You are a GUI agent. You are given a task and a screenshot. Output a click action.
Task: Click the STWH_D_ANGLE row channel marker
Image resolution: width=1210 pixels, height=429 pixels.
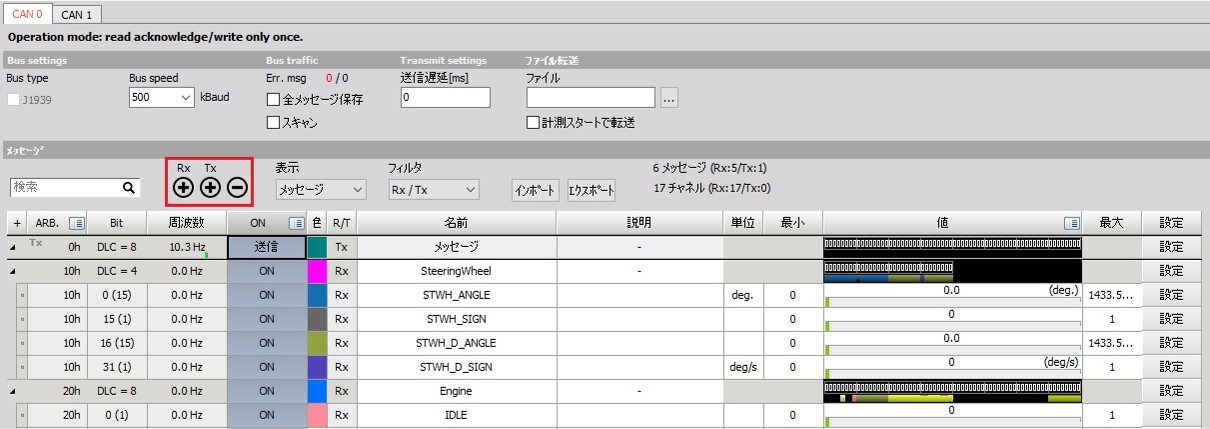pos(22,343)
